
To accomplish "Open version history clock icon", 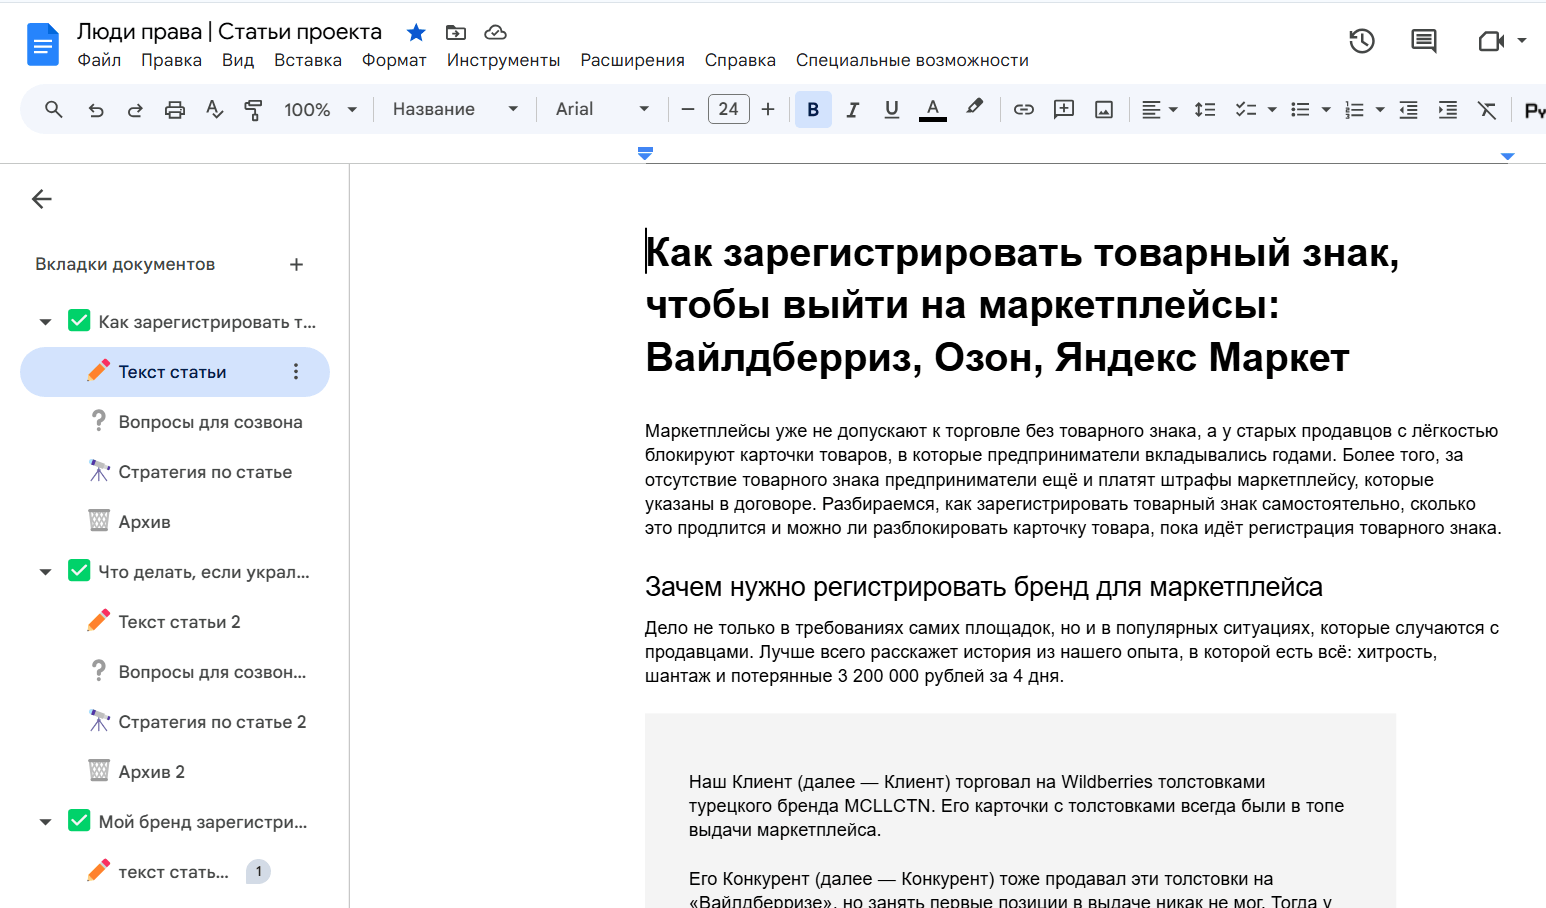I will click(1362, 41).
